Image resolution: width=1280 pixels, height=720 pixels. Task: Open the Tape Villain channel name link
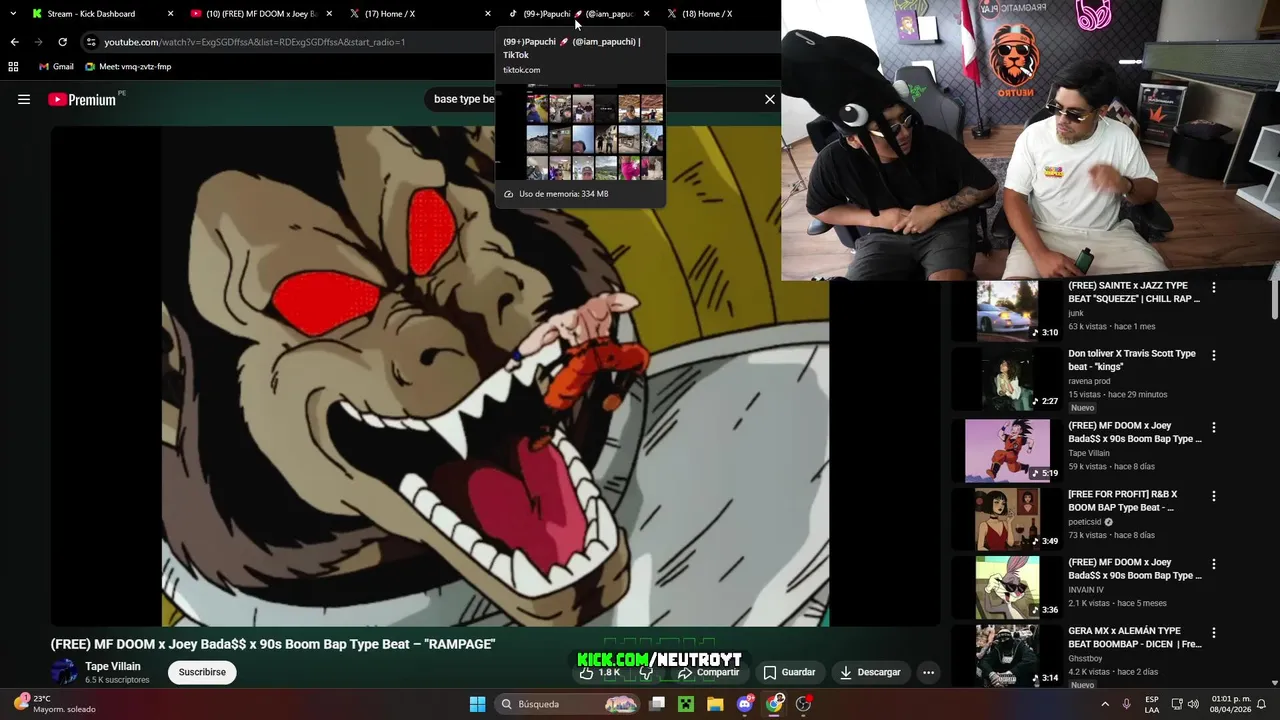(x=113, y=667)
